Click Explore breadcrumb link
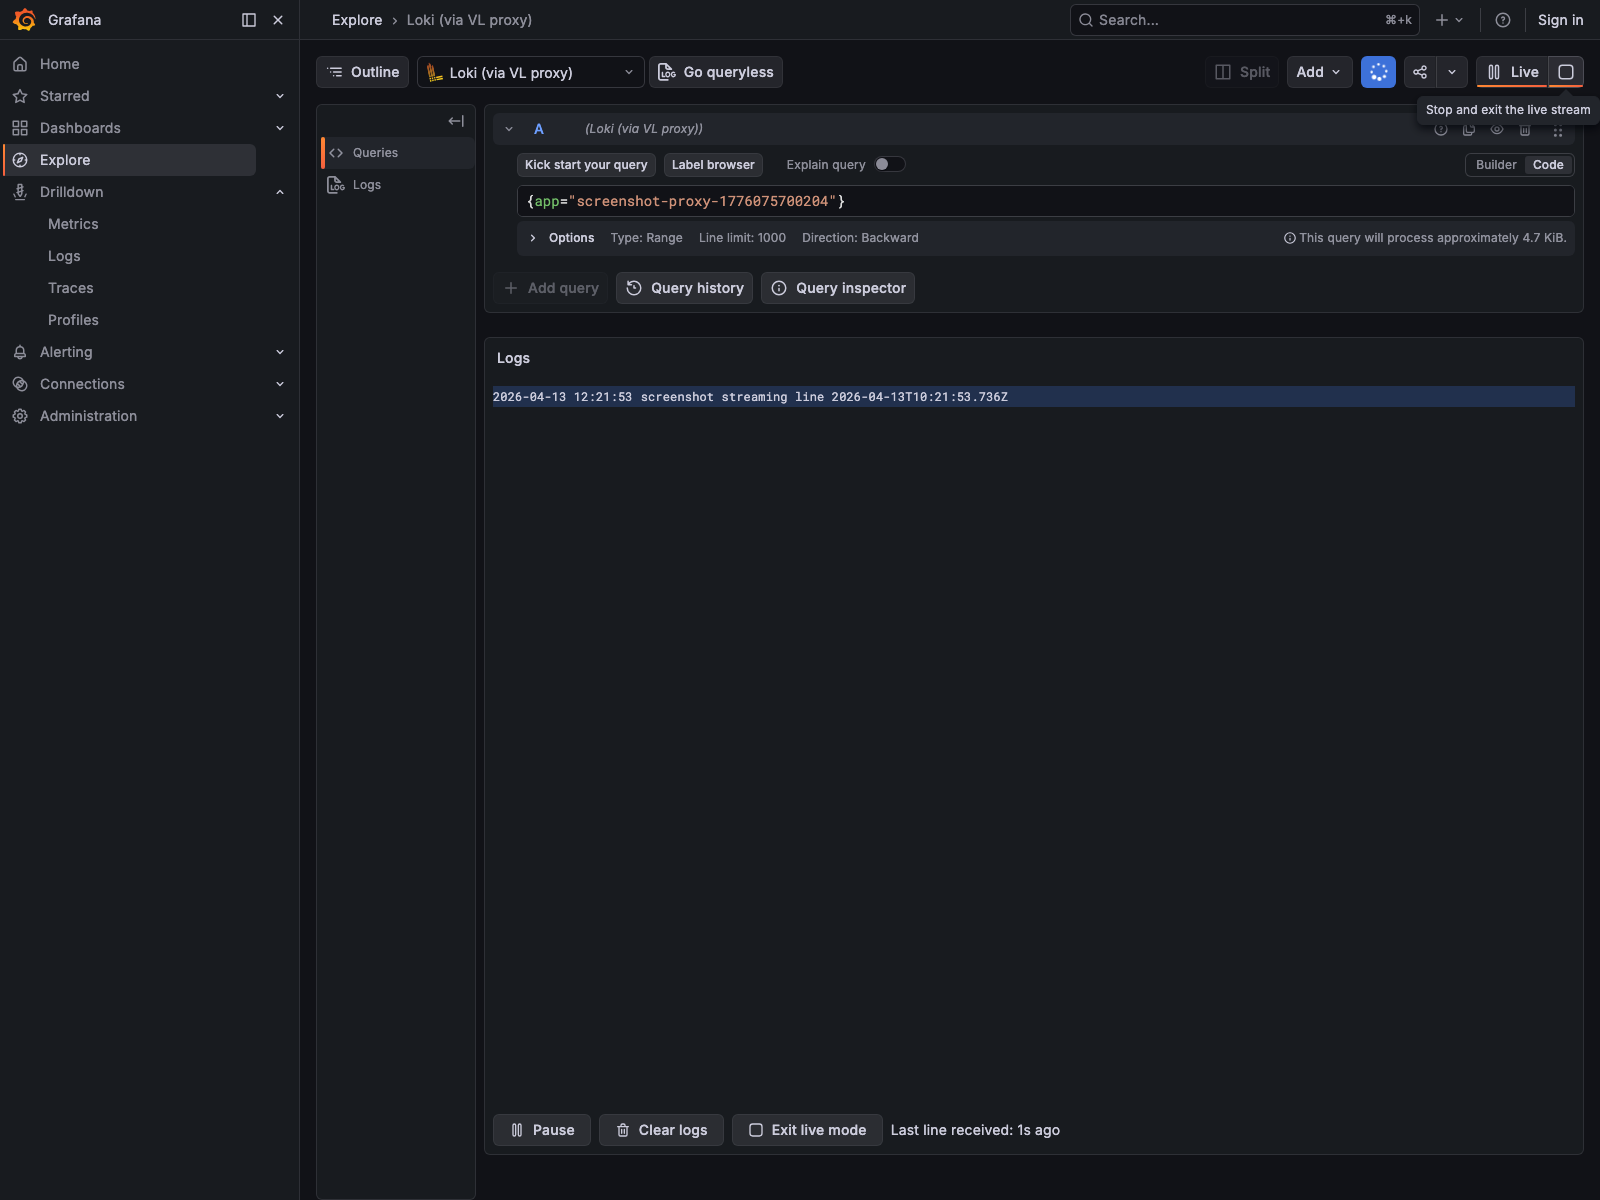1600x1200 pixels. point(357,20)
